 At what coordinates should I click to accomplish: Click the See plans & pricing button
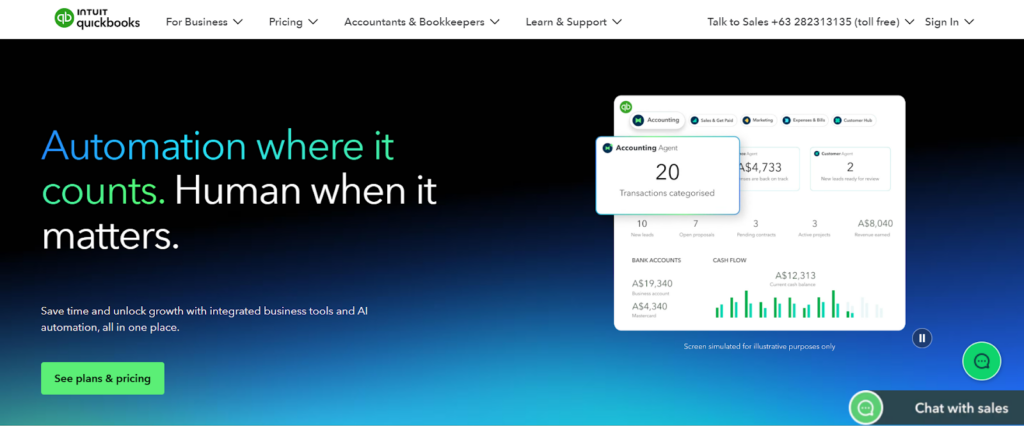coord(102,378)
